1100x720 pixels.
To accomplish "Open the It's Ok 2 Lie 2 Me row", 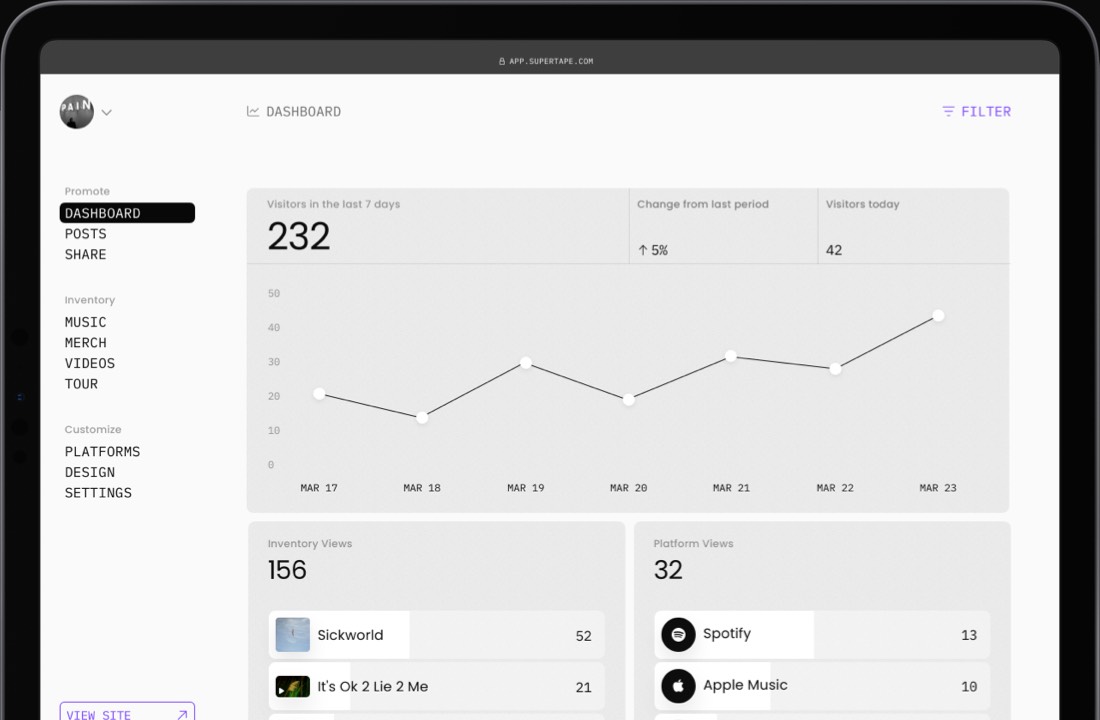I will (x=436, y=687).
